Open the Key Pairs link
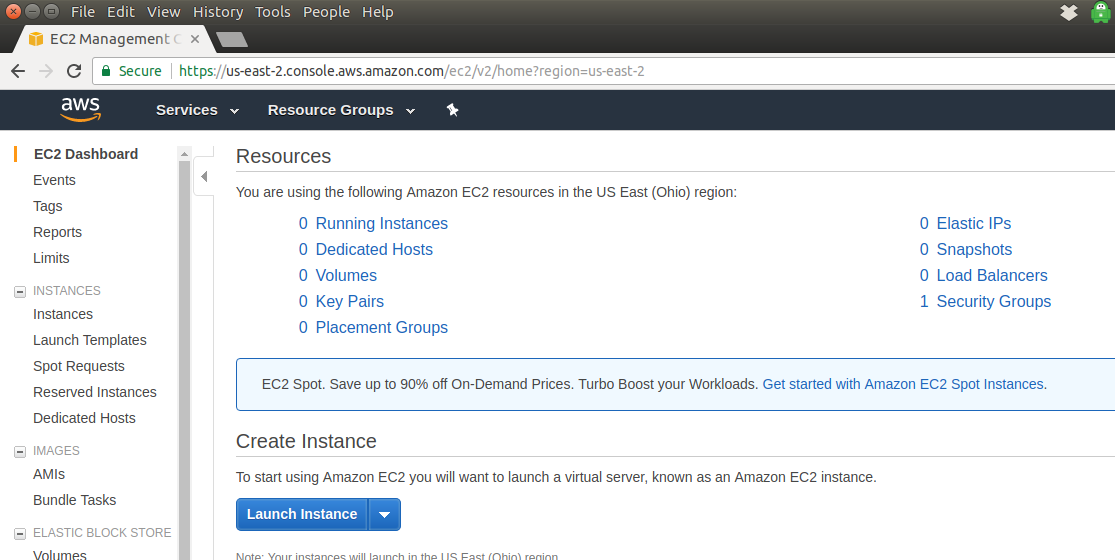This screenshot has width=1115, height=560. pyautogui.click(x=349, y=301)
